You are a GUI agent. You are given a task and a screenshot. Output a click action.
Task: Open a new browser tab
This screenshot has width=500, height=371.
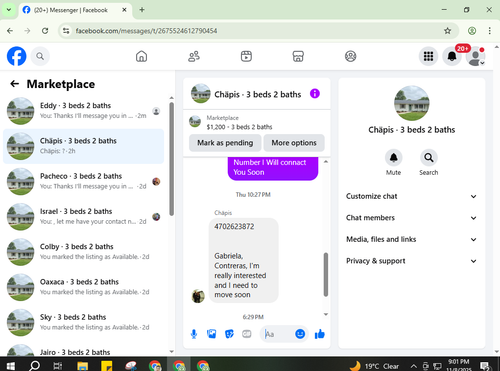142,10
